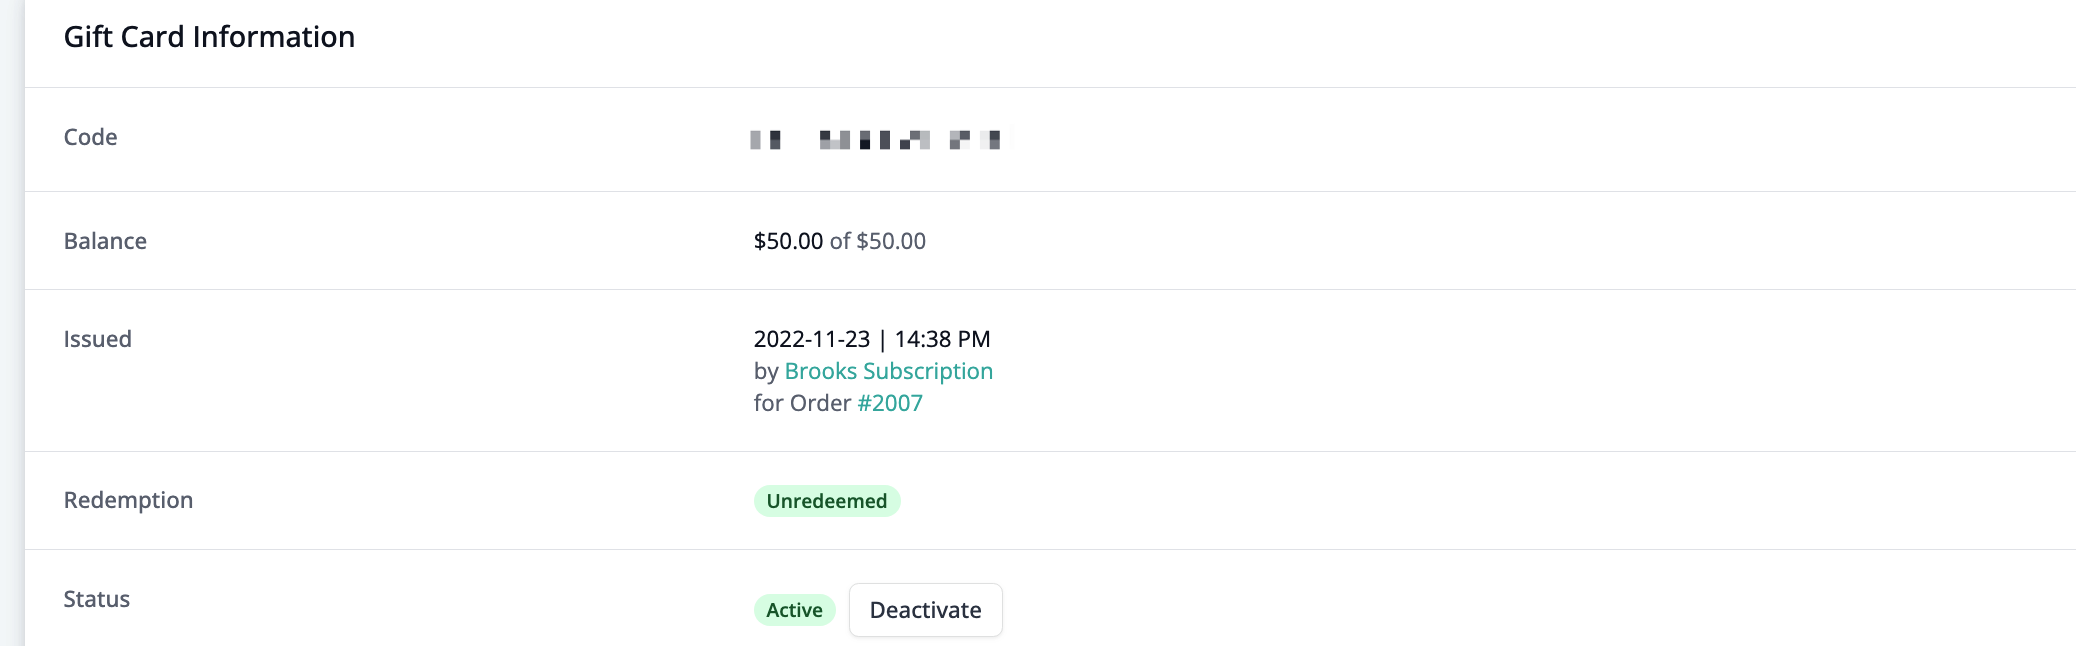
Task: Open the Brooks Subscription link
Action: coord(888,371)
